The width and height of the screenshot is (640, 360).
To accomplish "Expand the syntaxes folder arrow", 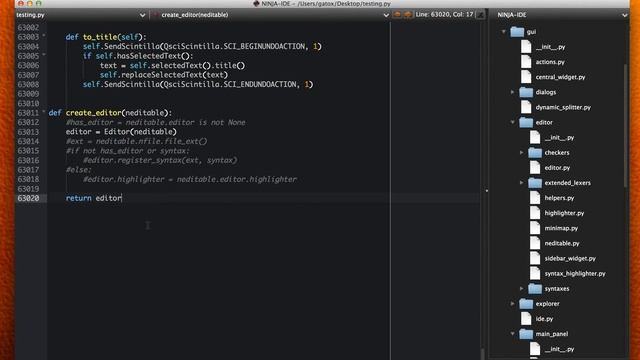I will pyautogui.click(x=522, y=288).
